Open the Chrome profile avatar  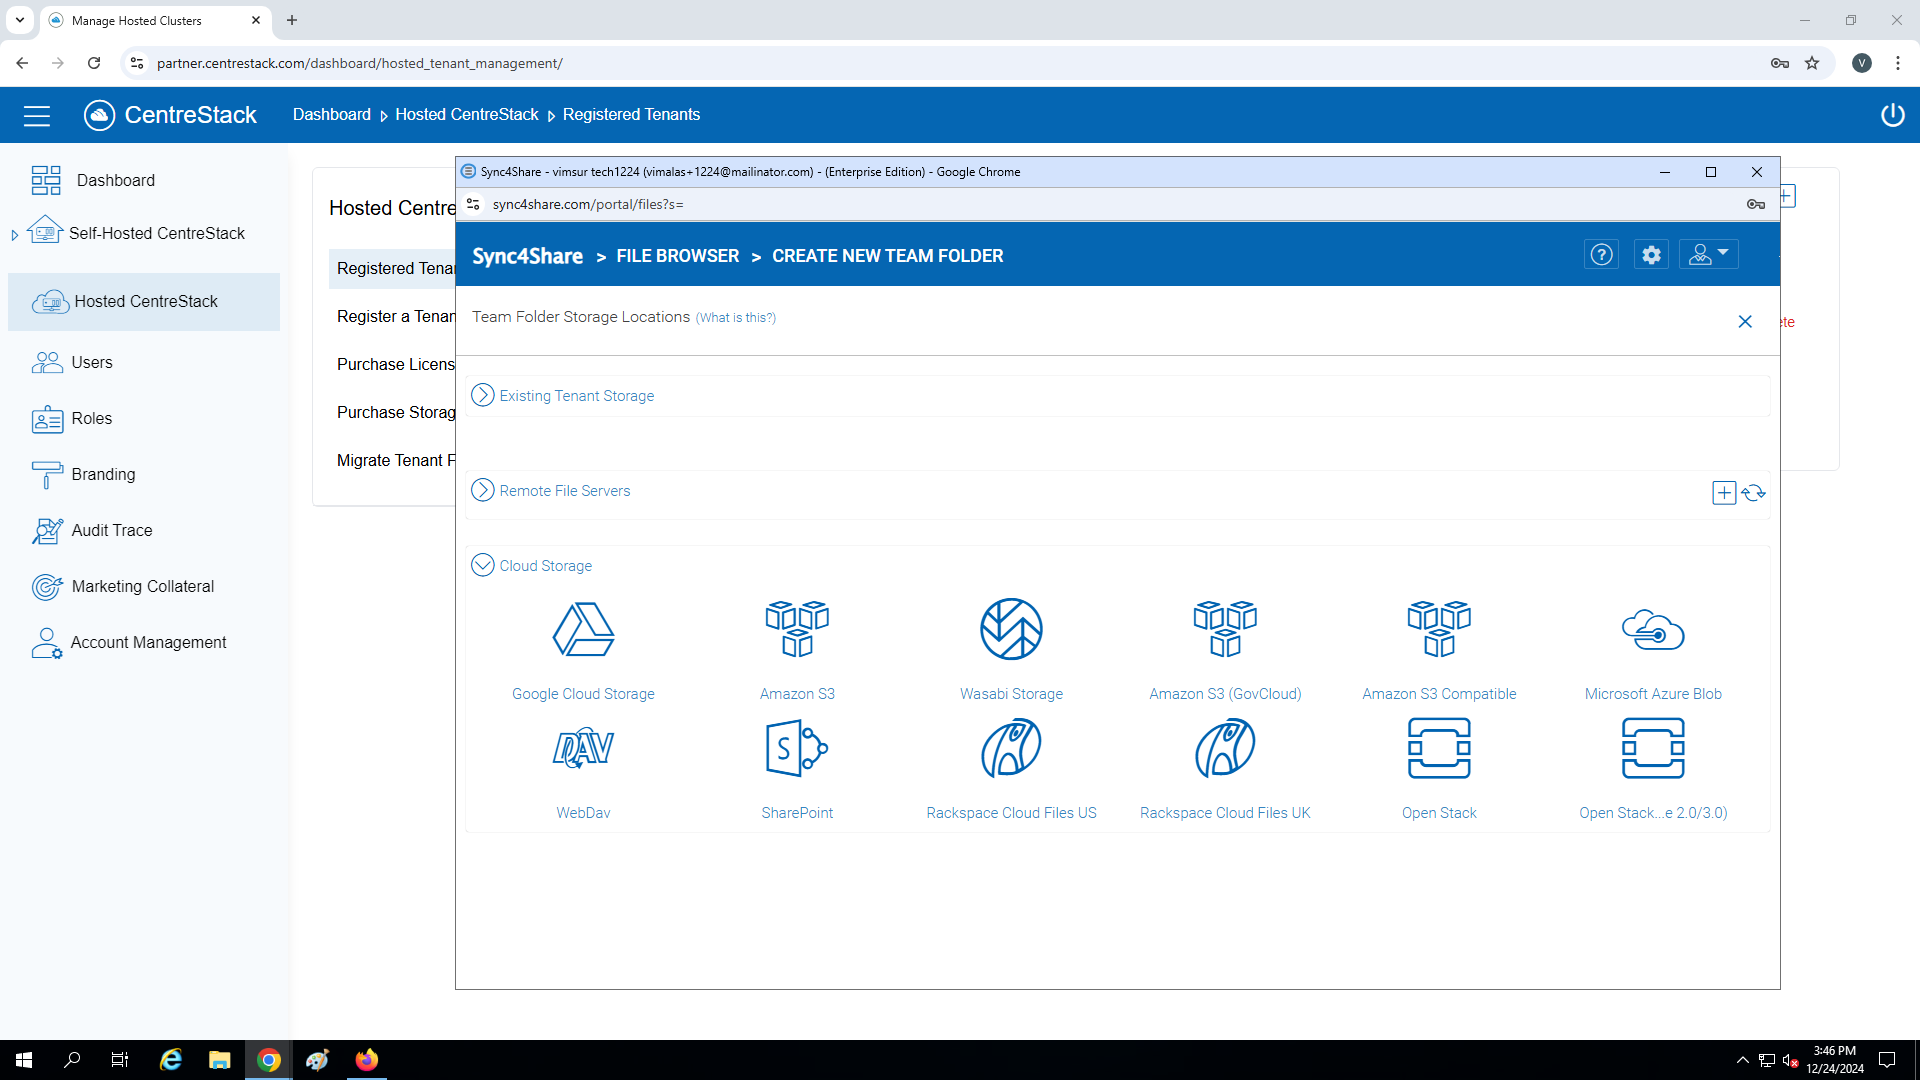click(x=1861, y=63)
